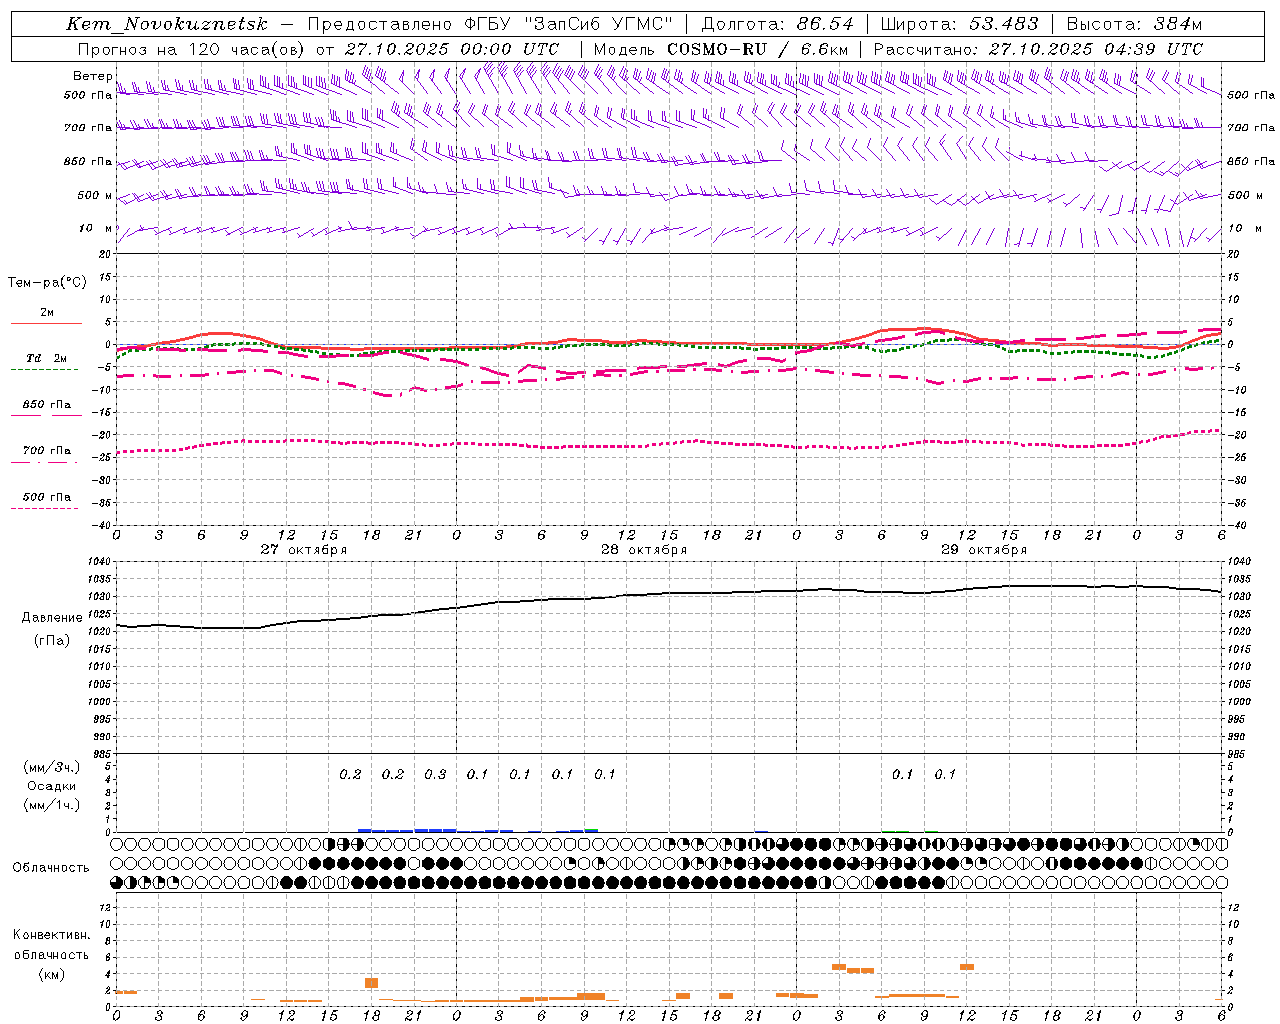This screenshot has height=1024, width=1280.
Task: Click the (мм/3ч.) precipitation unit label
Action: click(x=52, y=767)
